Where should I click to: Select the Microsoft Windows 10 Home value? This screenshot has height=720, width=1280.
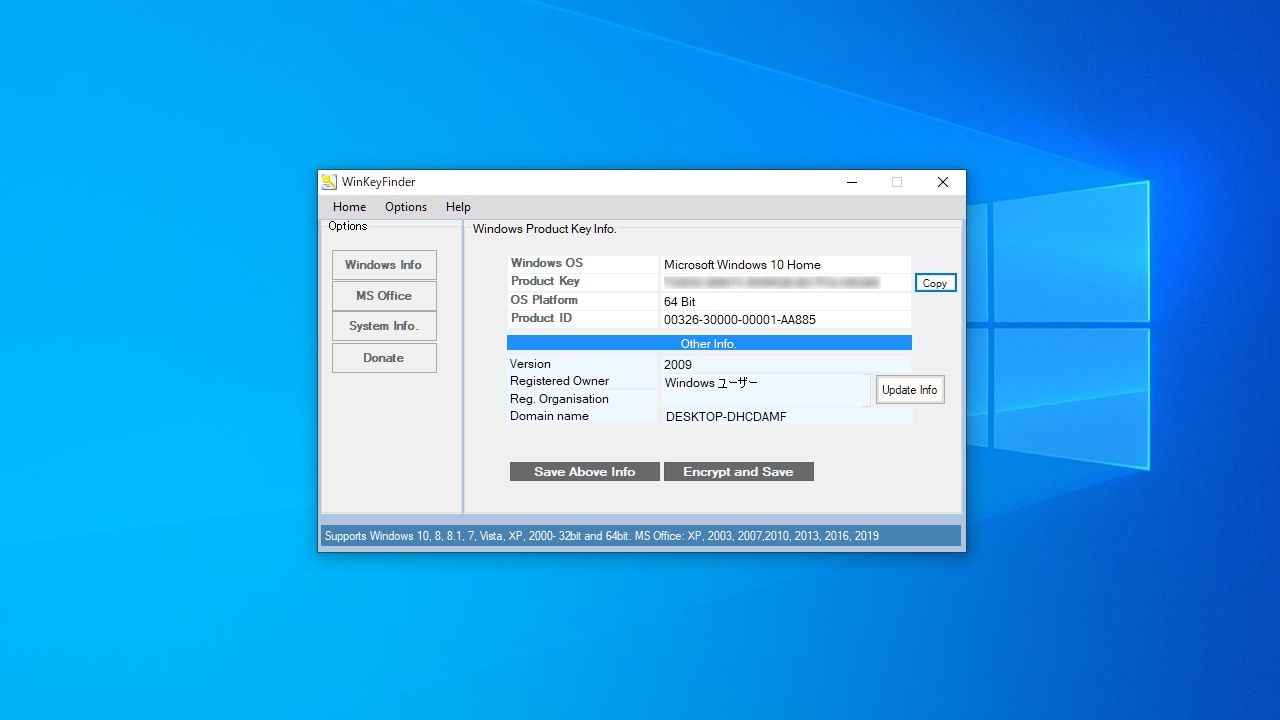742,265
